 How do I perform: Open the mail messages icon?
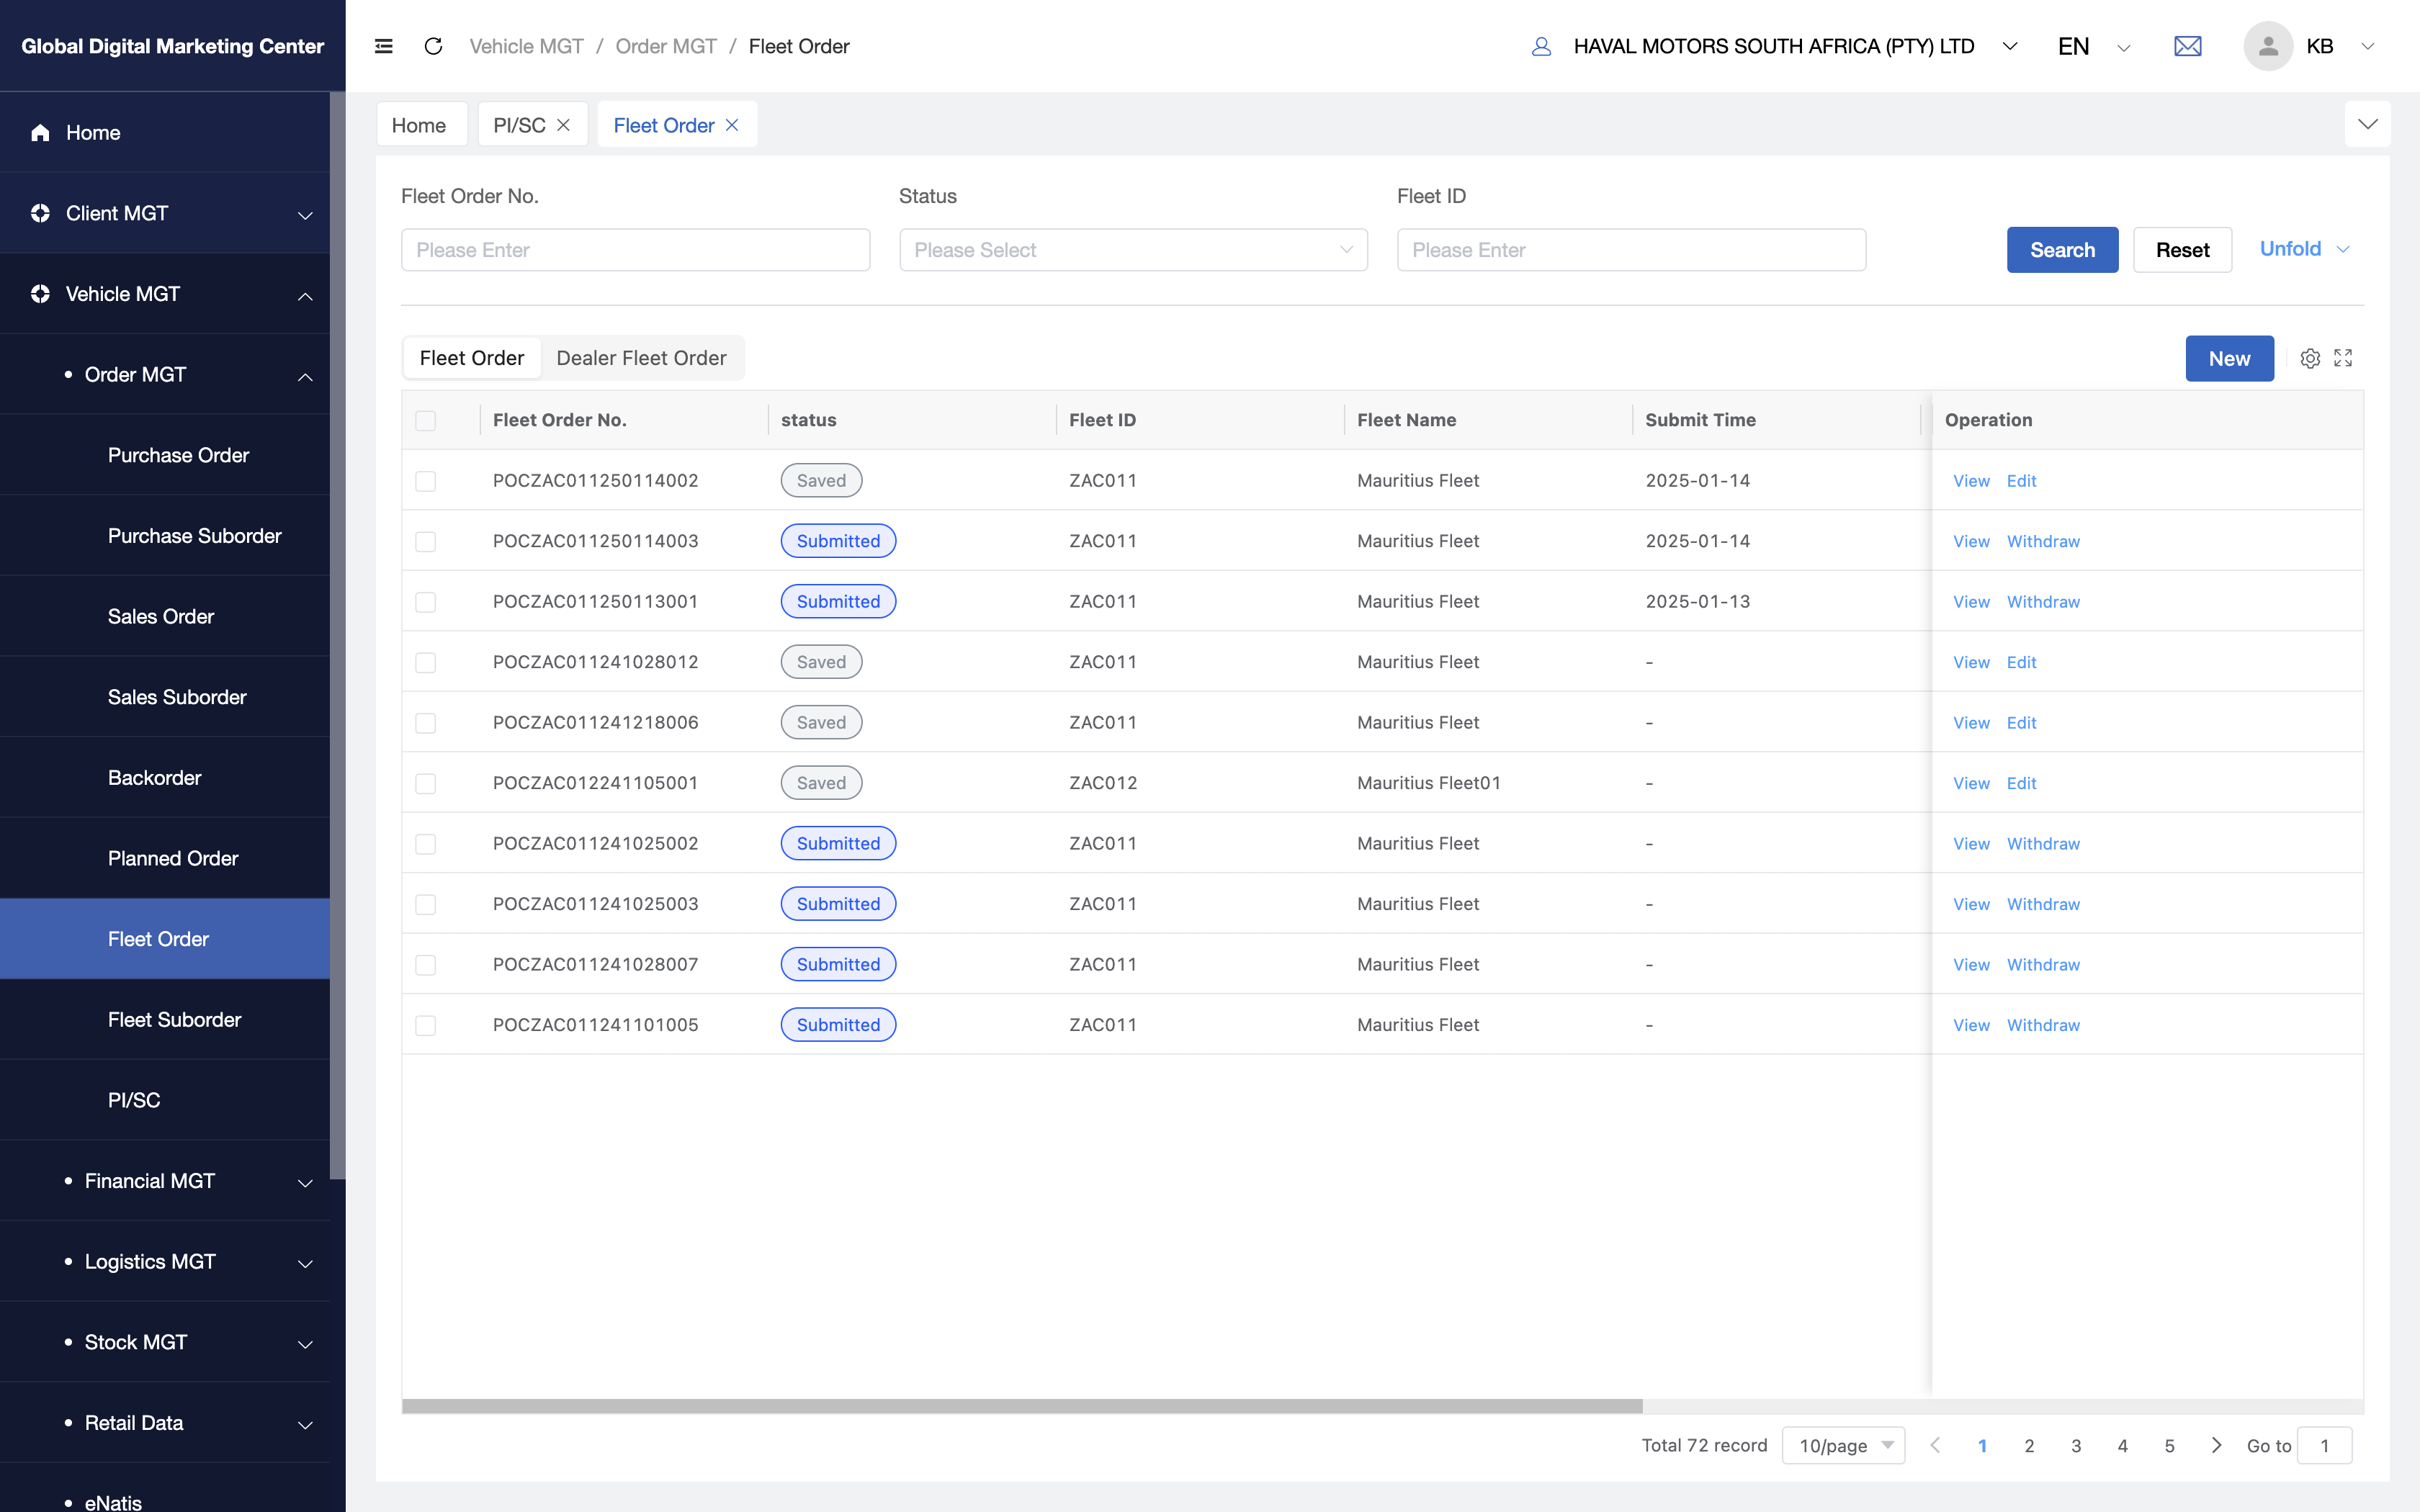click(x=2187, y=46)
